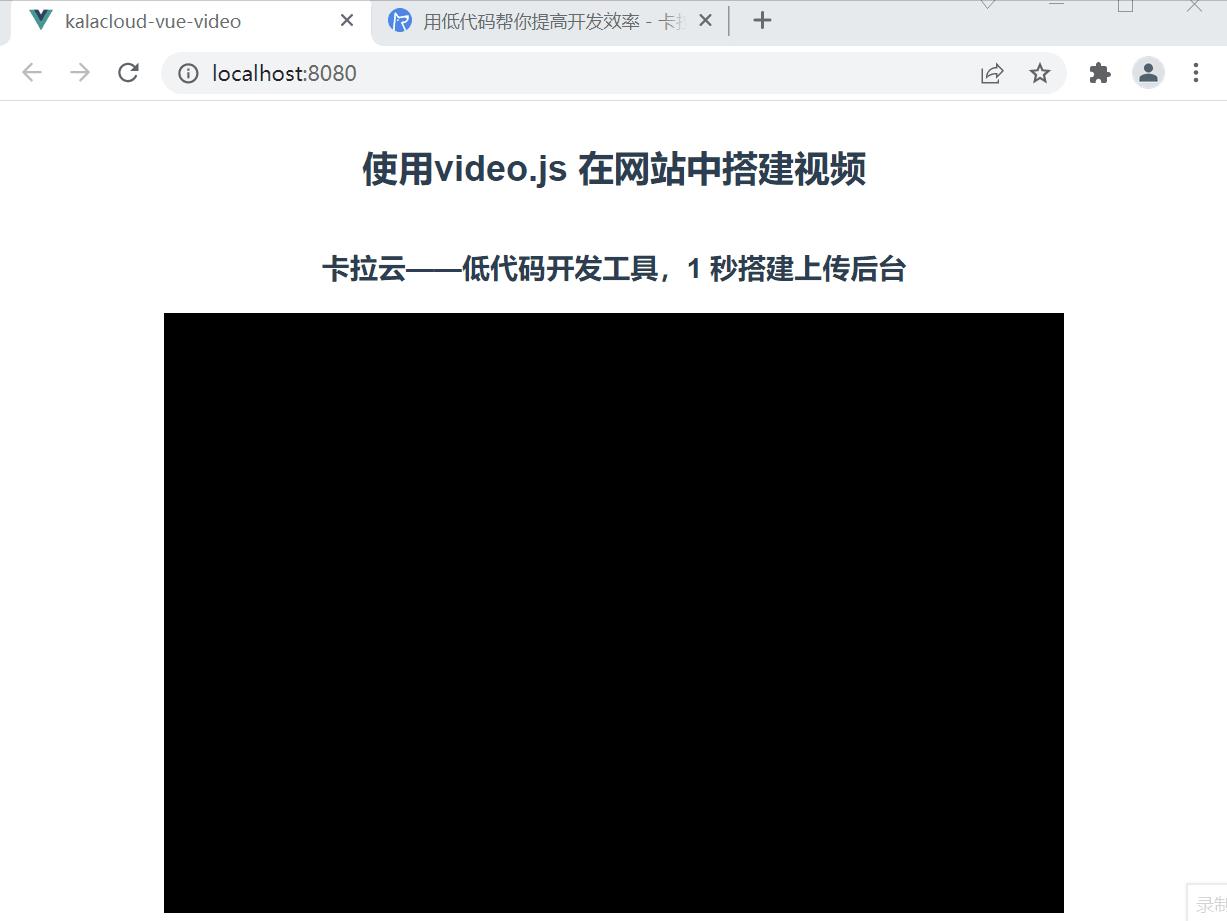Image resolution: width=1227 pixels, height=921 pixels.
Task: Reload the localhost:8080 page
Action: (x=128, y=72)
